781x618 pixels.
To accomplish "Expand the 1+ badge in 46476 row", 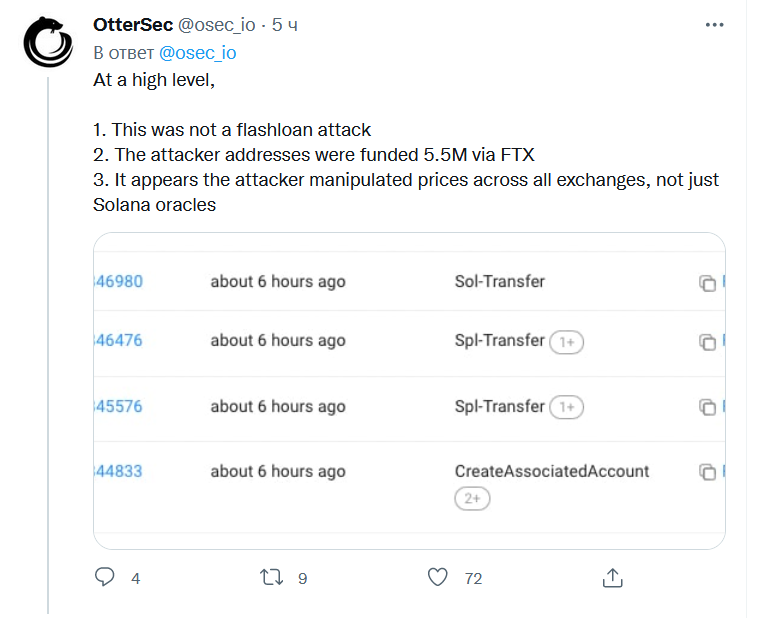I will coord(567,342).
